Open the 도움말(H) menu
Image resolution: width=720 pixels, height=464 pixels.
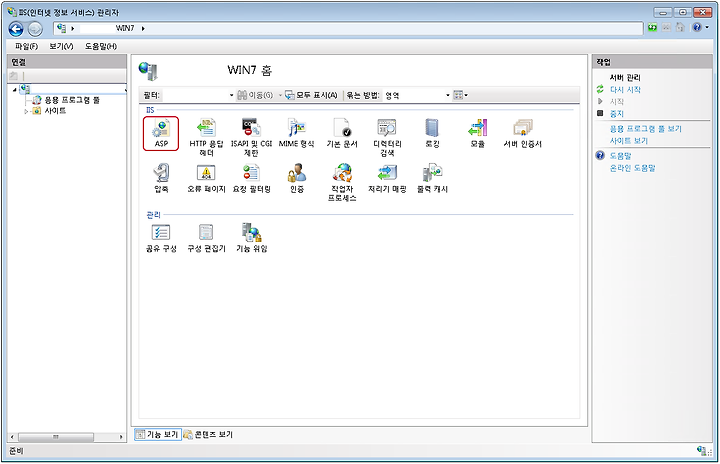click(x=101, y=46)
